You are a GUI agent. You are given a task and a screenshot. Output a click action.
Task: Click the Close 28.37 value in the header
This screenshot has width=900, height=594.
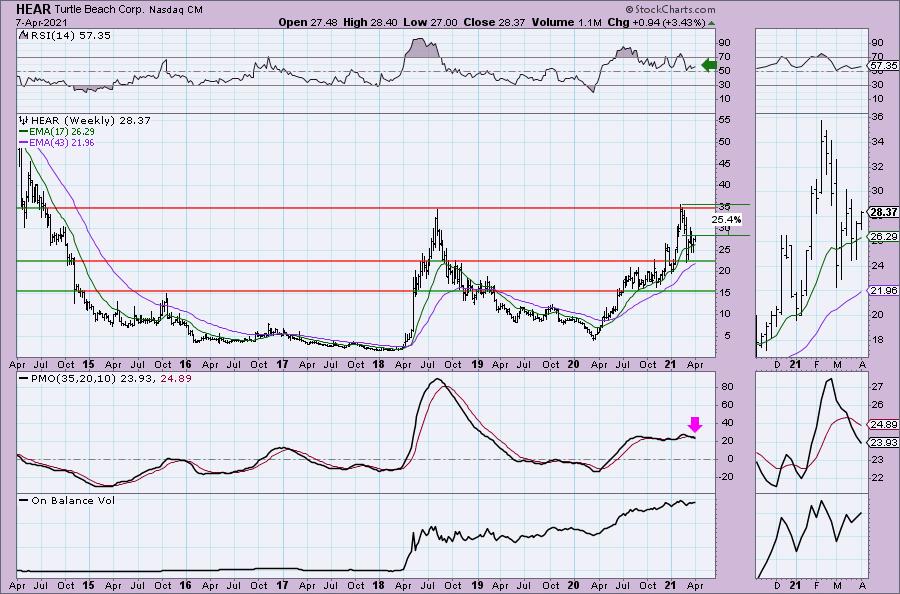(494, 22)
